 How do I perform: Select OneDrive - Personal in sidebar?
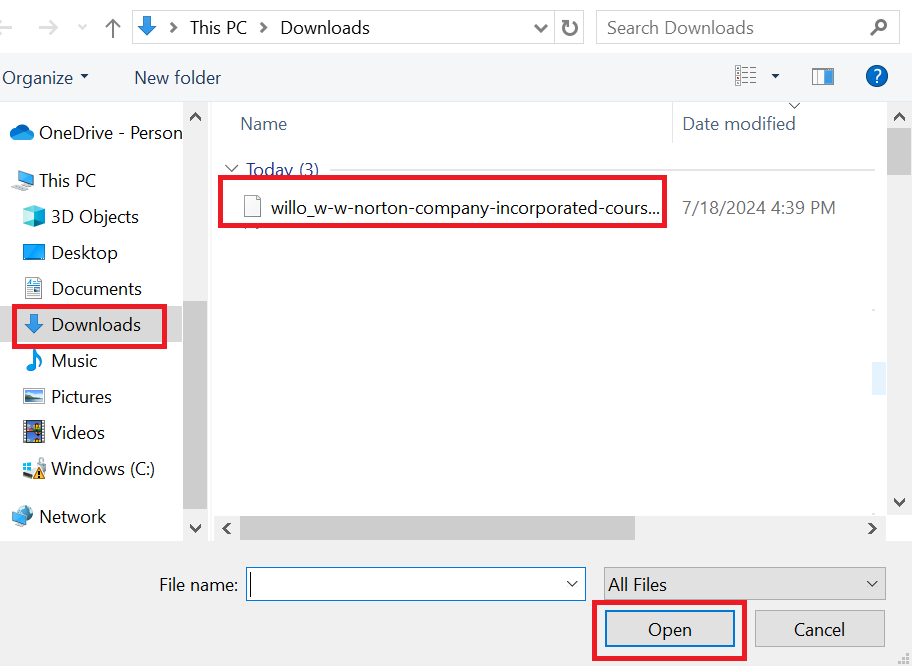[96, 133]
